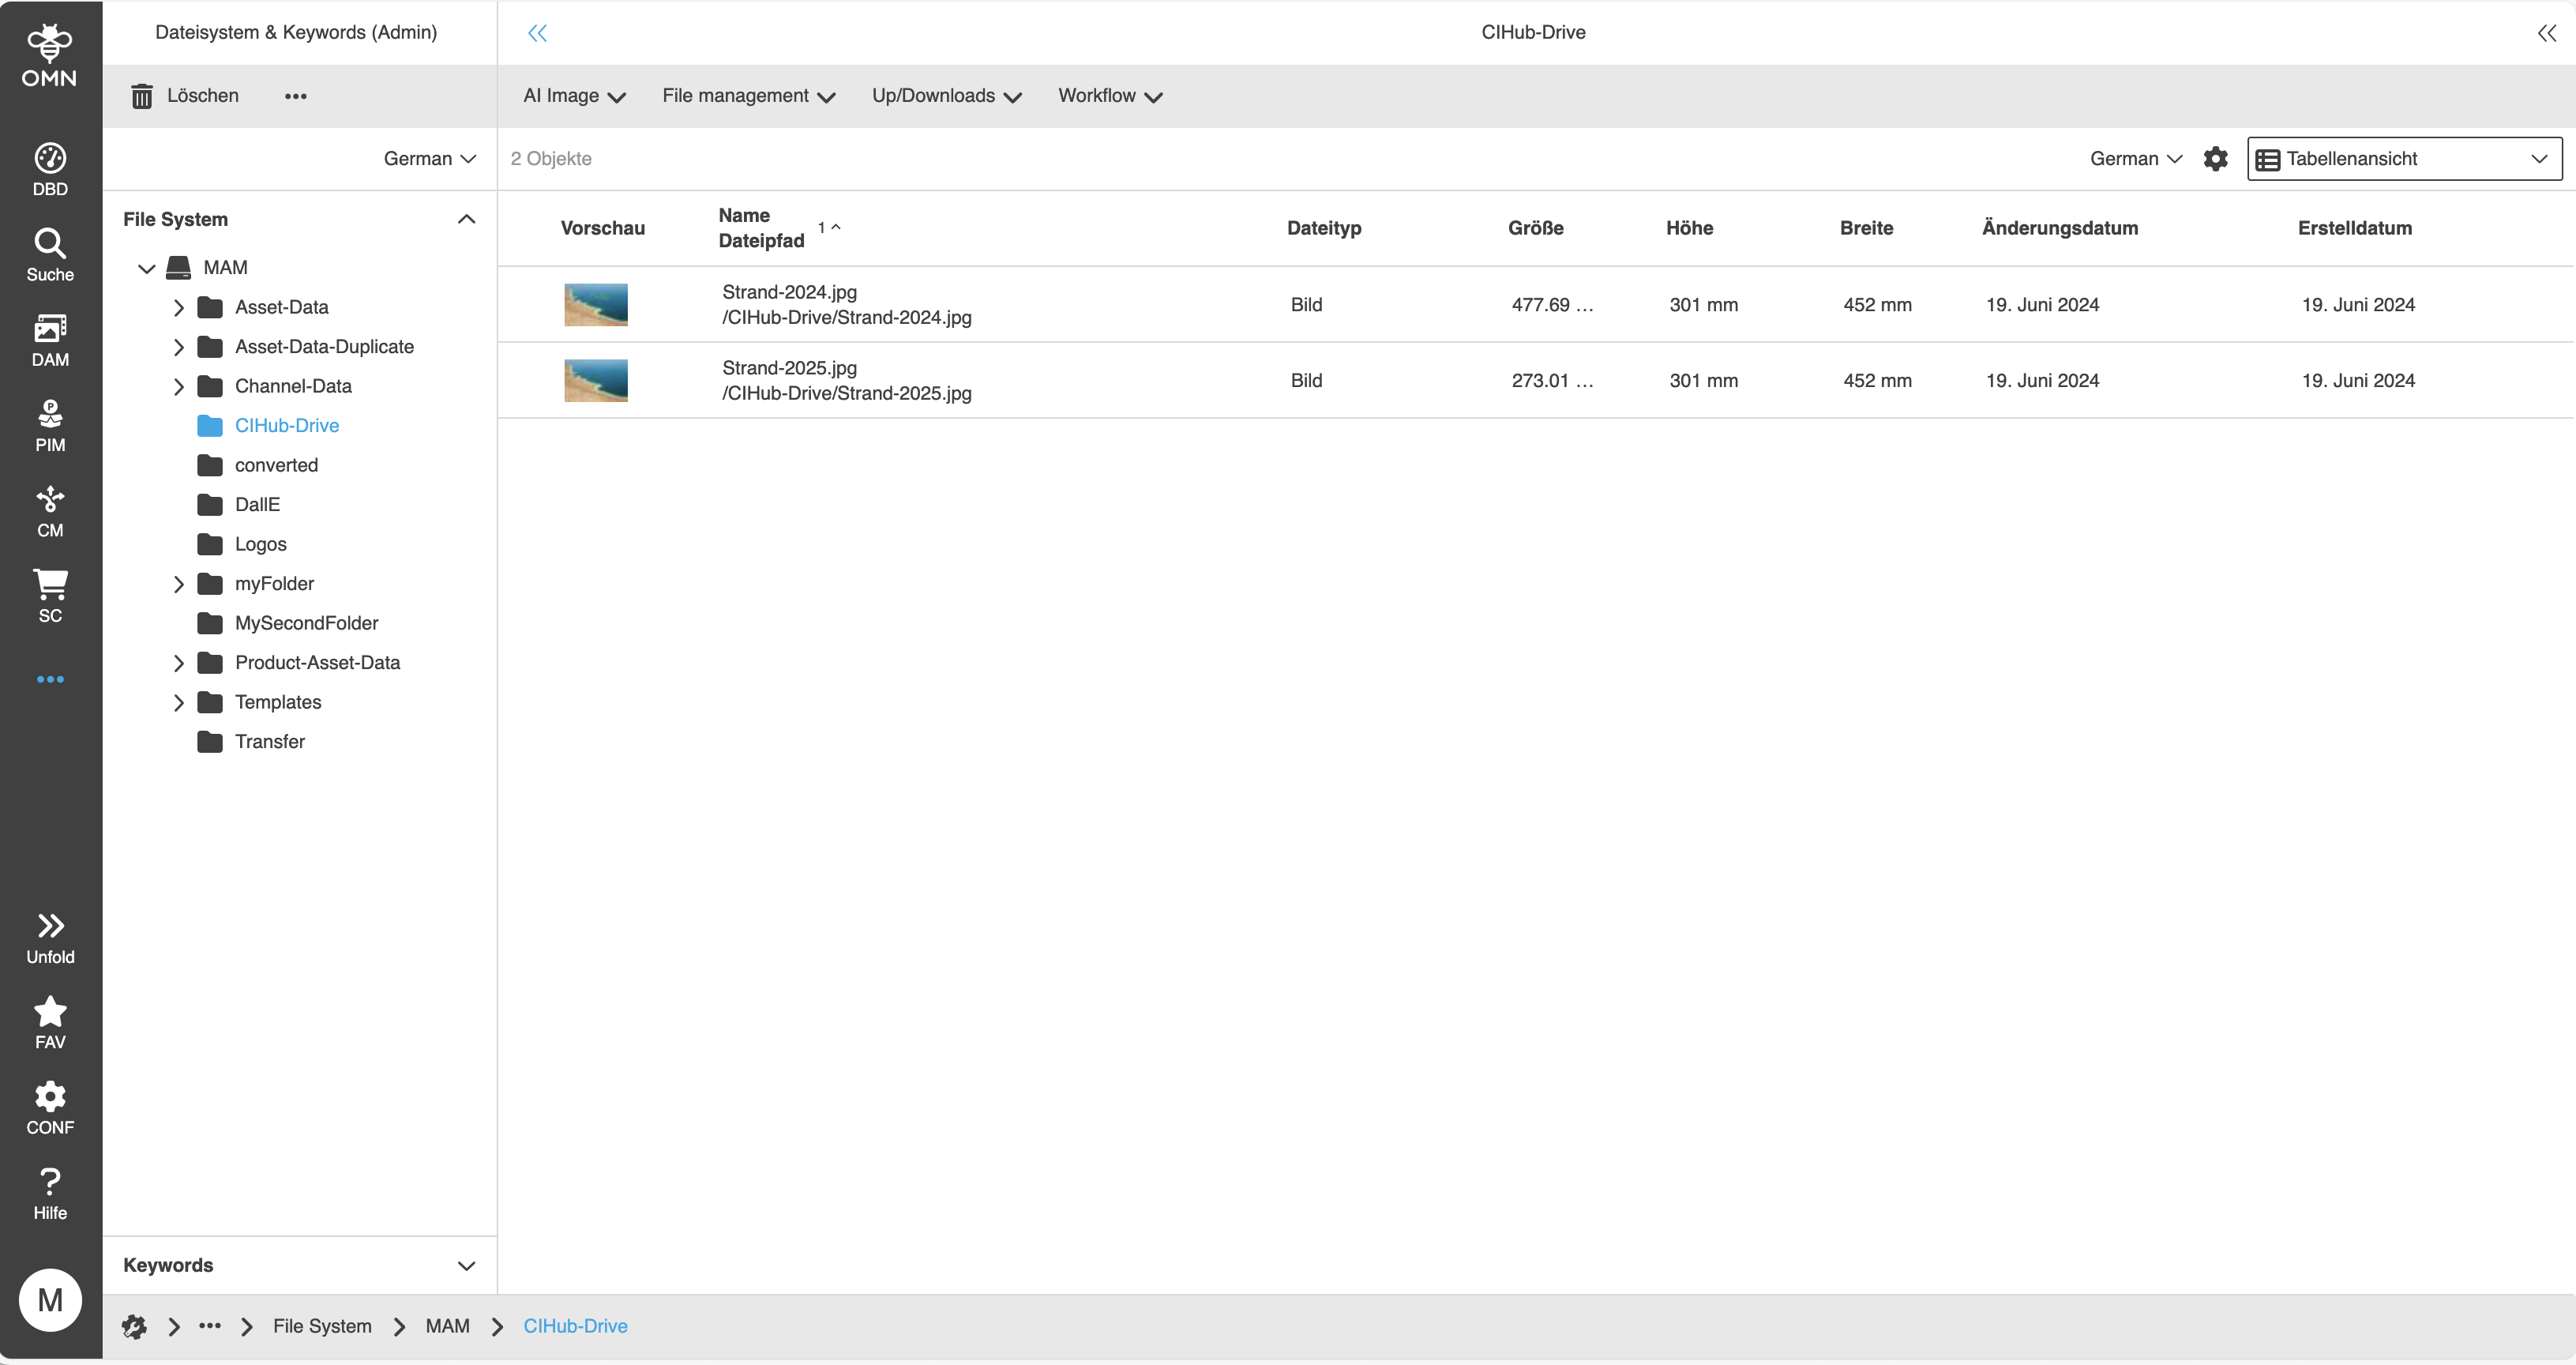Image resolution: width=2576 pixels, height=1365 pixels.
Task: Open the DBD dashboard module
Action: [50, 170]
